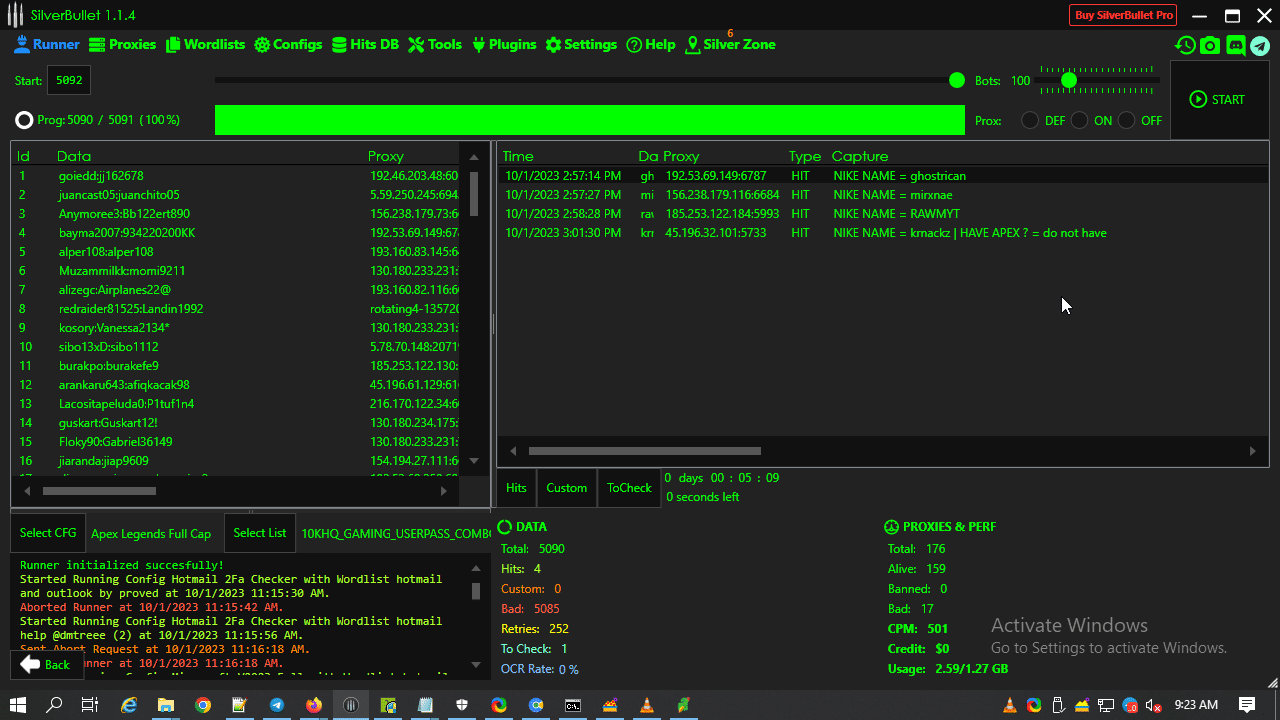This screenshot has height=720, width=1280.
Task: Open the Hits DB section
Action: pyautogui.click(x=365, y=45)
